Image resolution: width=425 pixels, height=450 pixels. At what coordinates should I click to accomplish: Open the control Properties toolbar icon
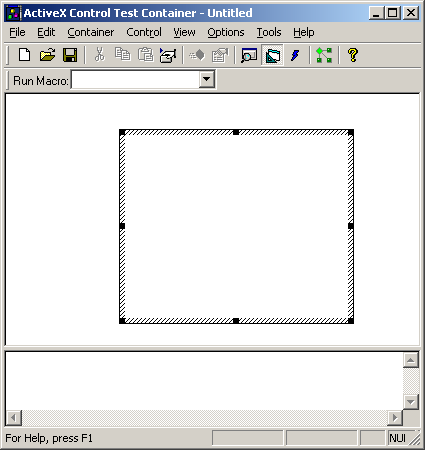220,55
